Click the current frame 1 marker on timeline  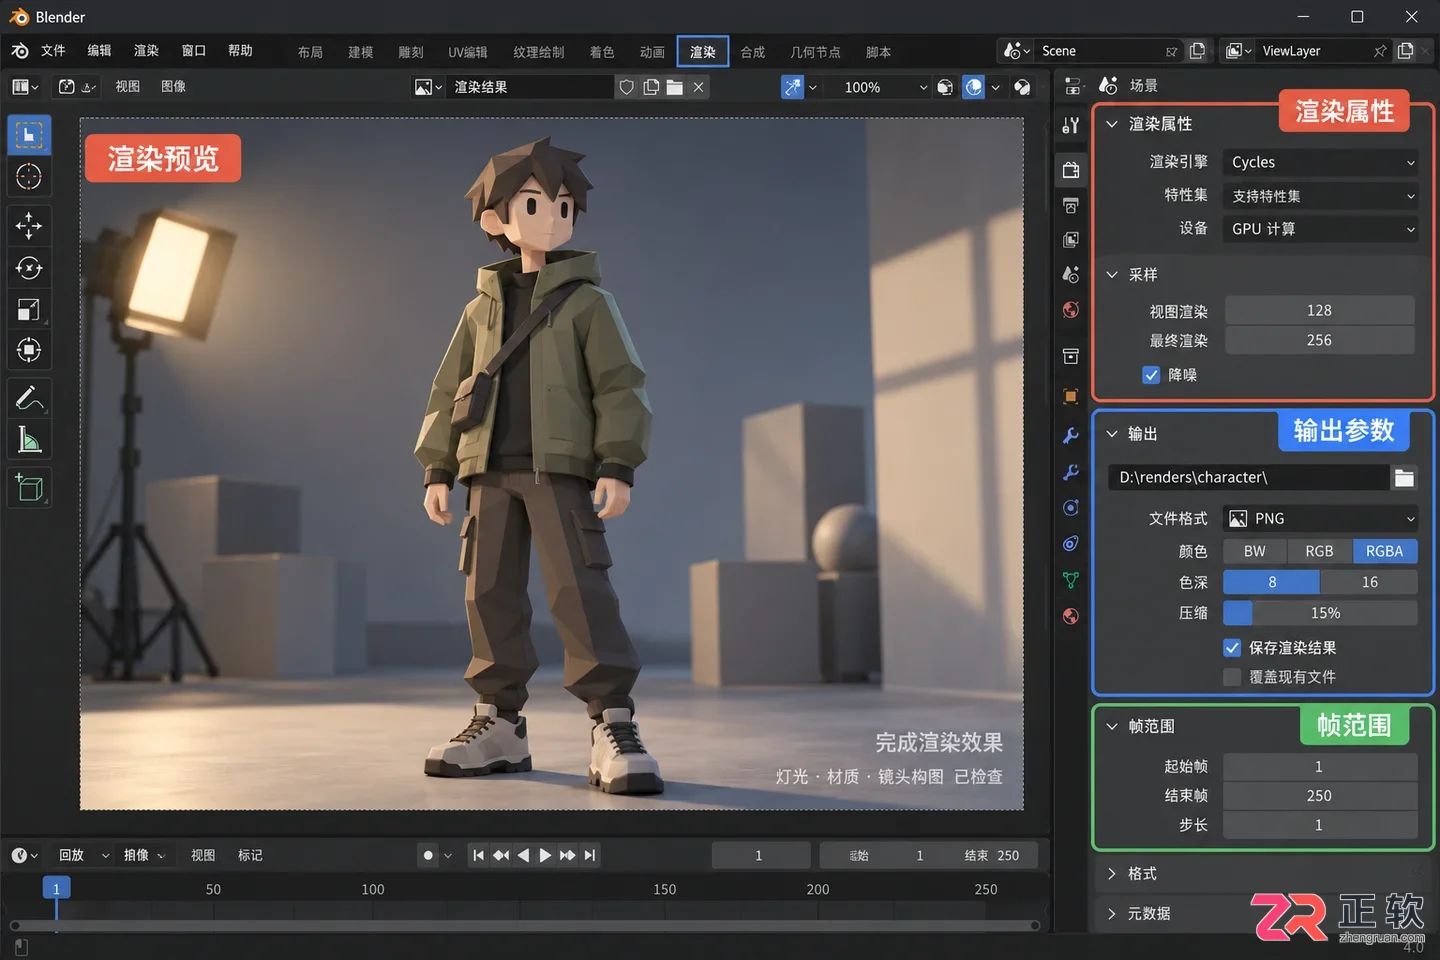click(x=56, y=888)
